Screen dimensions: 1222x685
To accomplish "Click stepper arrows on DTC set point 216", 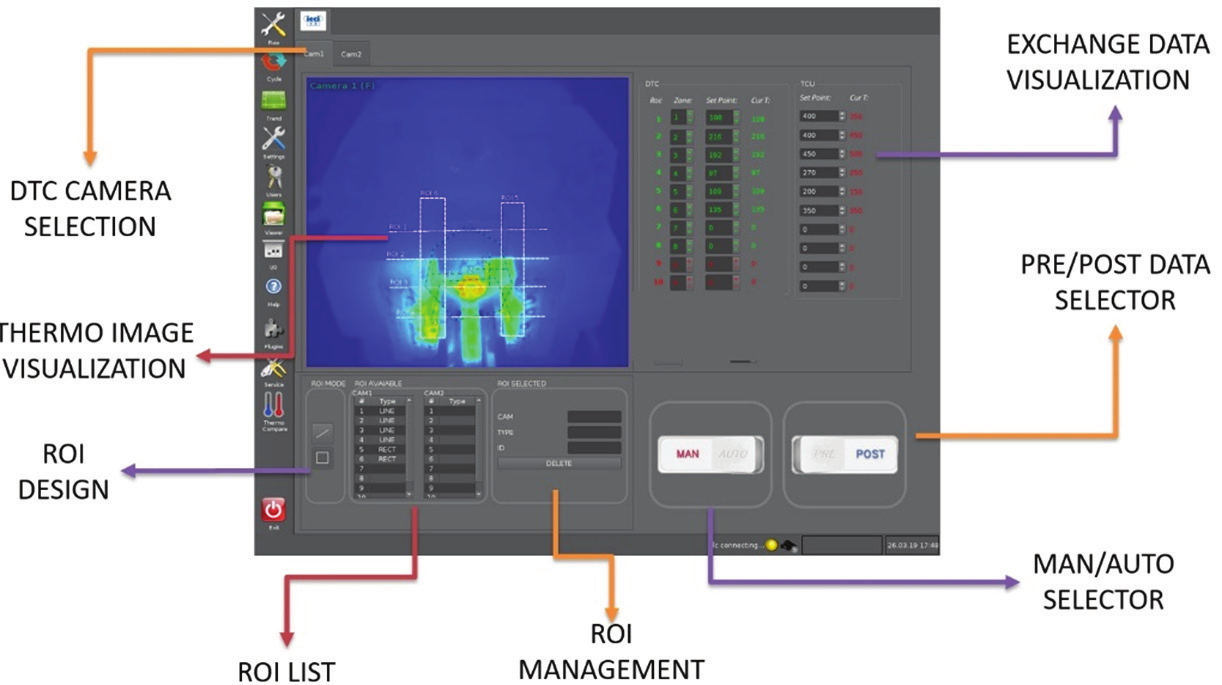I will pyautogui.click(x=738, y=136).
